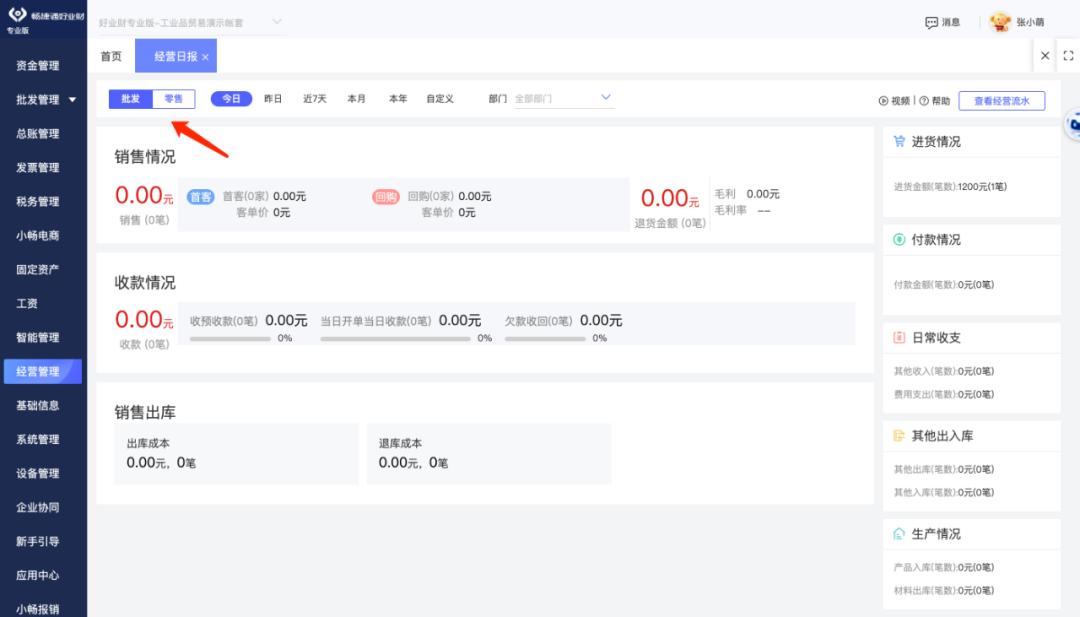
Task: Click the document icon beside 其他出入库
Action: (x=898, y=435)
